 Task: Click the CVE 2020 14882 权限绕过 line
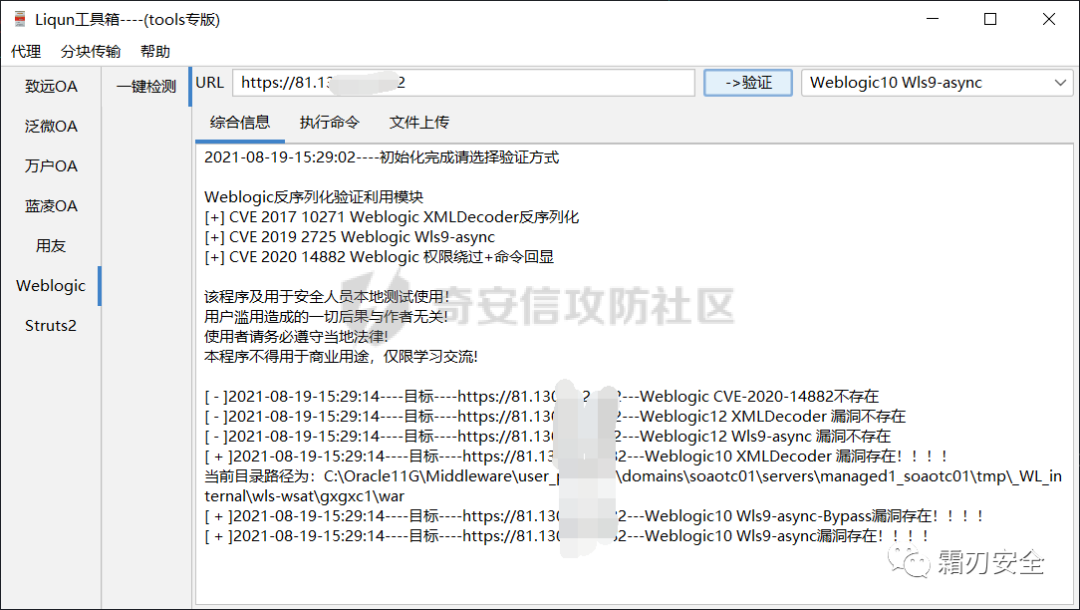point(379,257)
